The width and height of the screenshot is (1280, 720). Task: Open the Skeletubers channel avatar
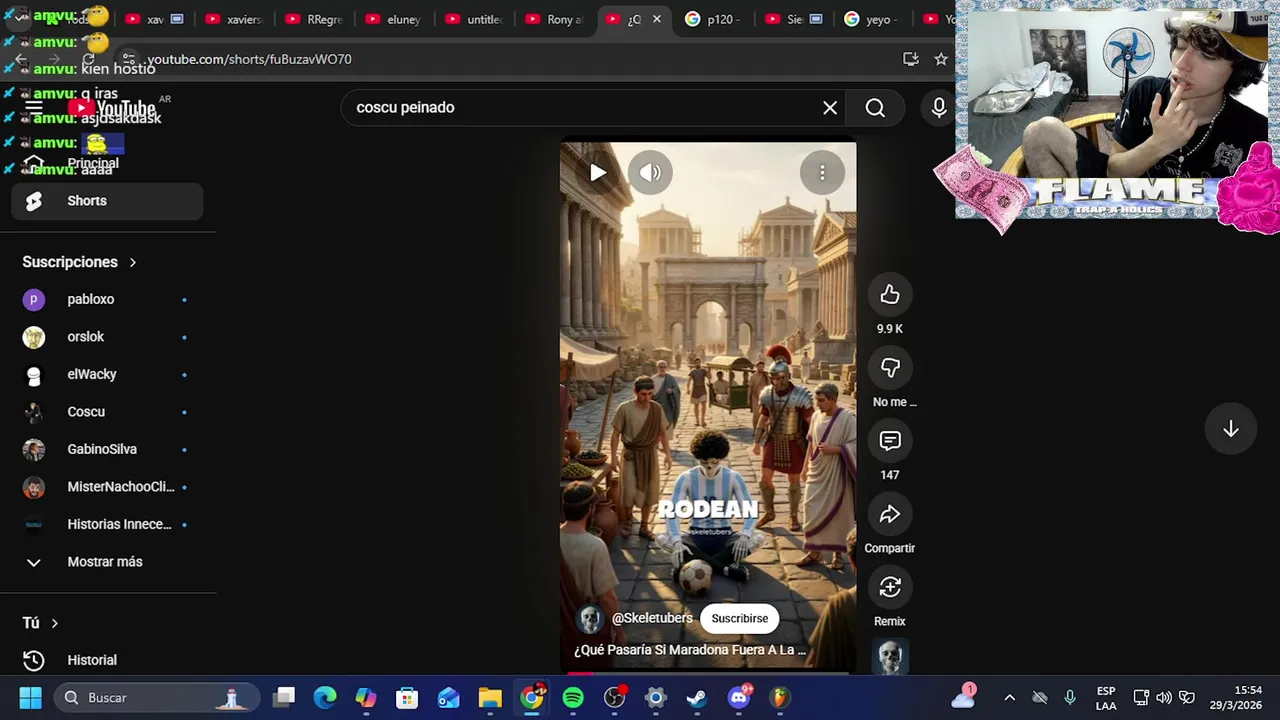591,619
